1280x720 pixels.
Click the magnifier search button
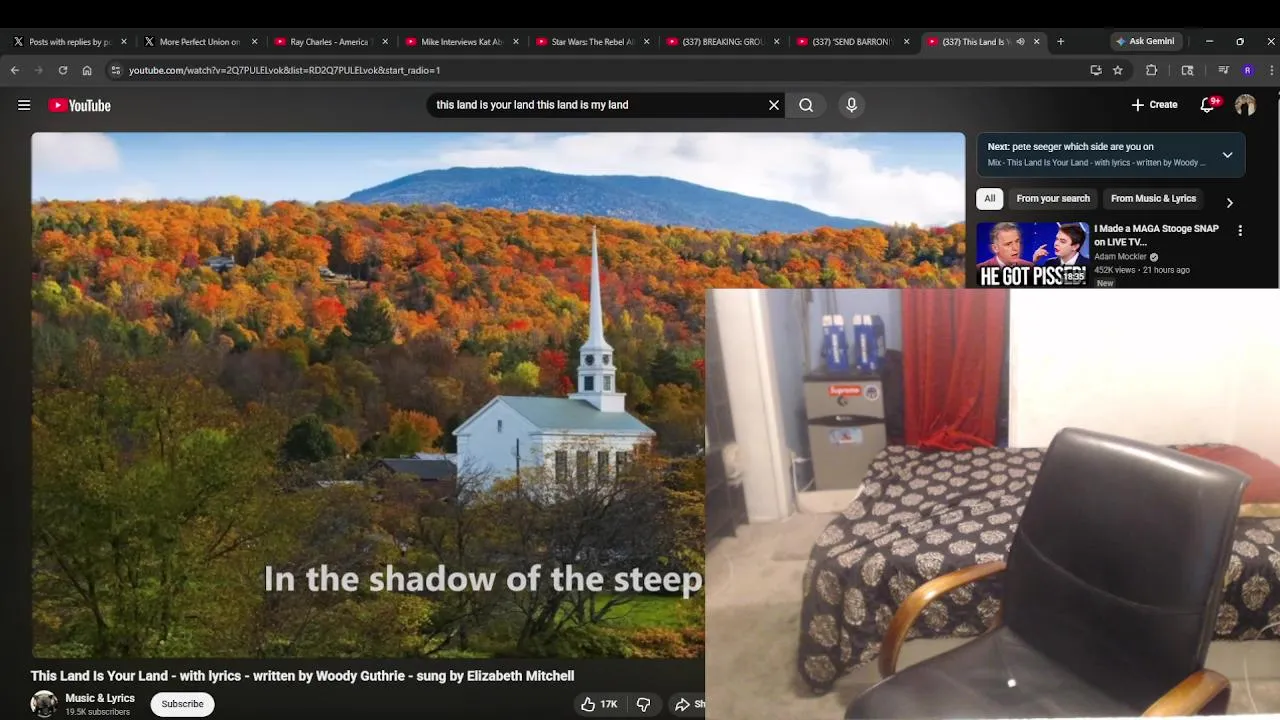click(x=806, y=105)
